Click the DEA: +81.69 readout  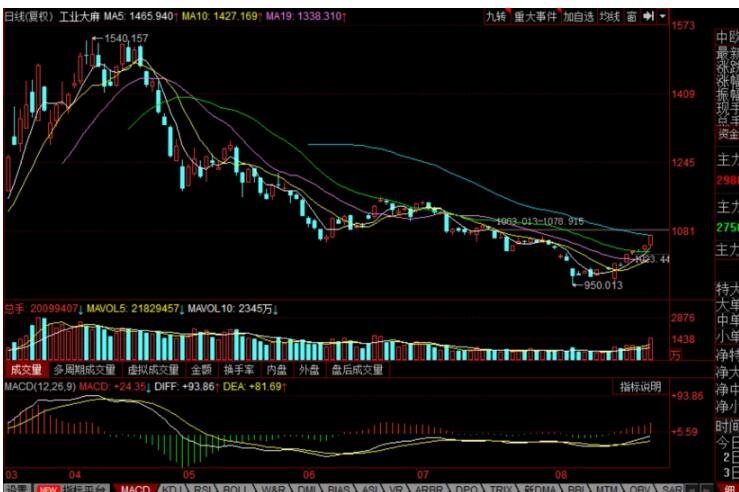pyautogui.click(x=255, y=387)
